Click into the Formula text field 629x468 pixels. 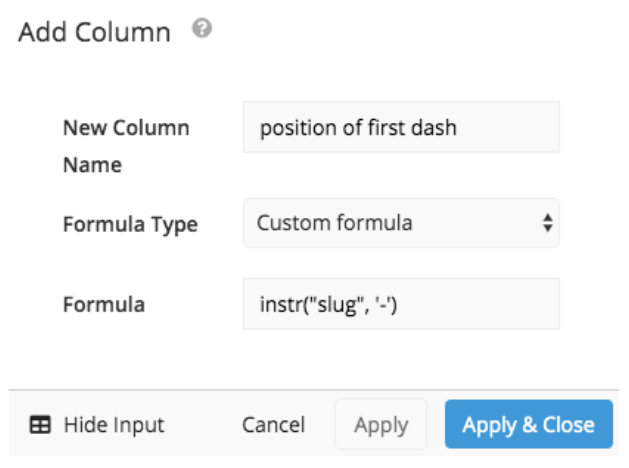401,304
